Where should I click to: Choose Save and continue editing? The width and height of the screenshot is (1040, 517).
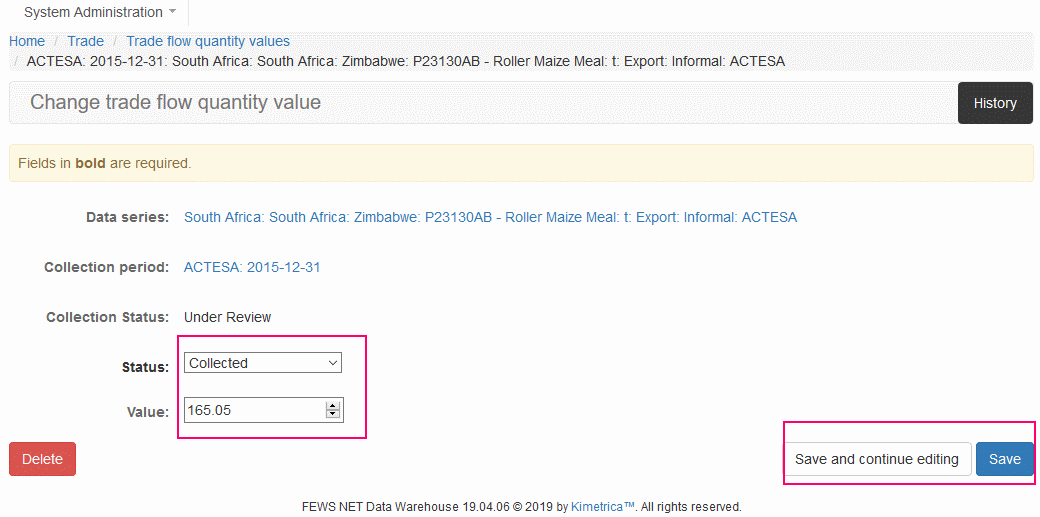[x=876, y=459]
